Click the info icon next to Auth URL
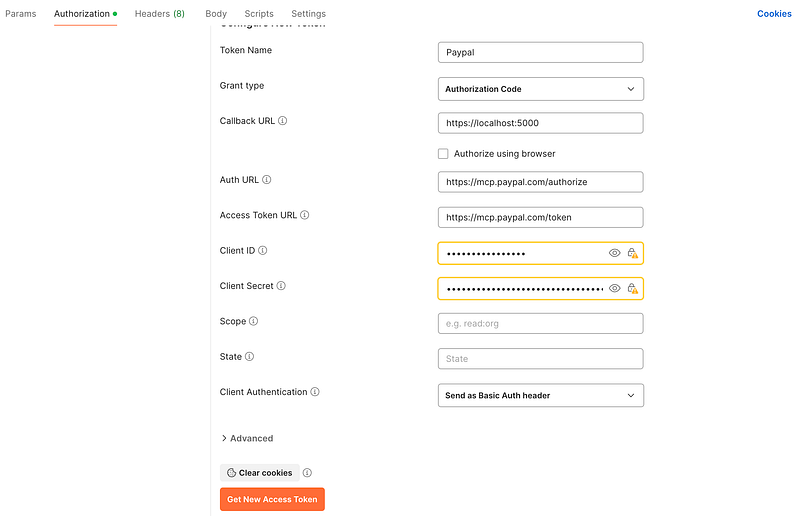 (x=266, y=180)
